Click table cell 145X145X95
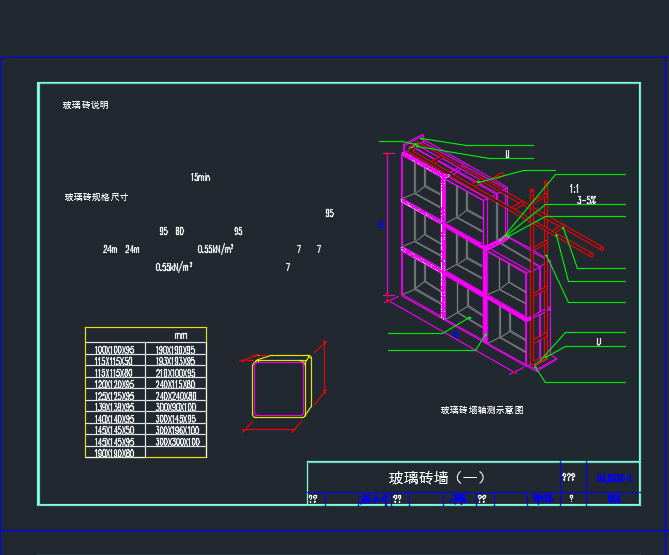 114,442
